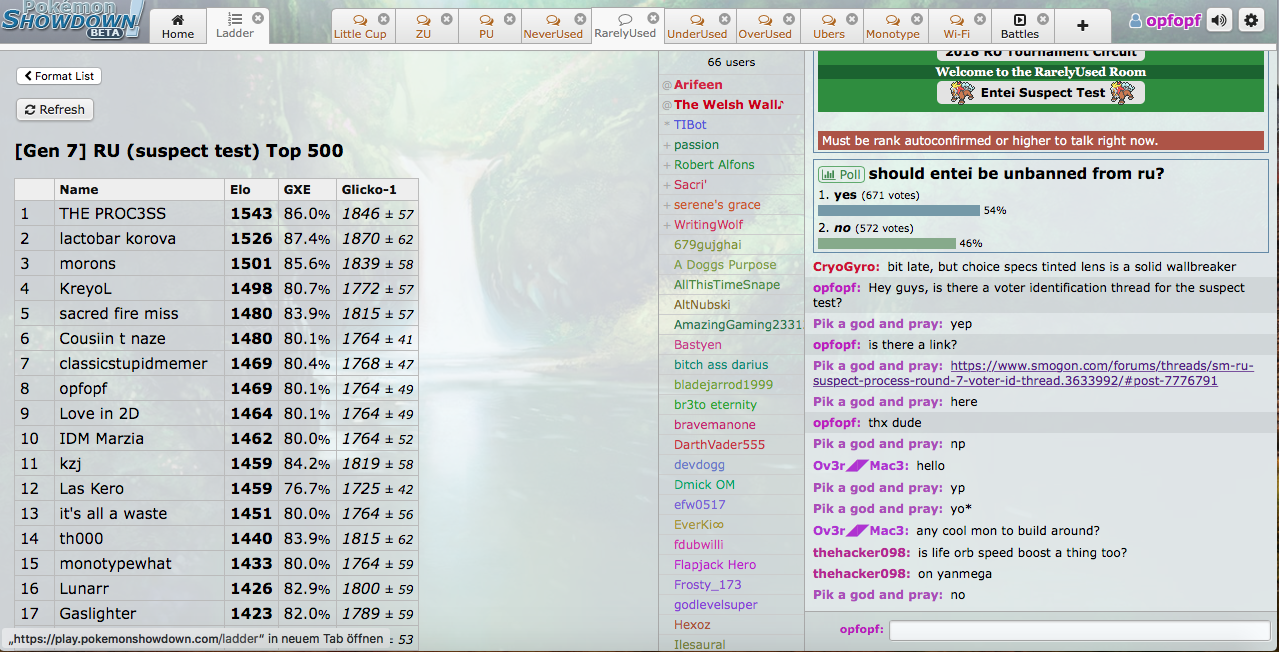This screenshot has height=652, width=1279.
Task: Go to the Home tab
Action: [178, 26]
